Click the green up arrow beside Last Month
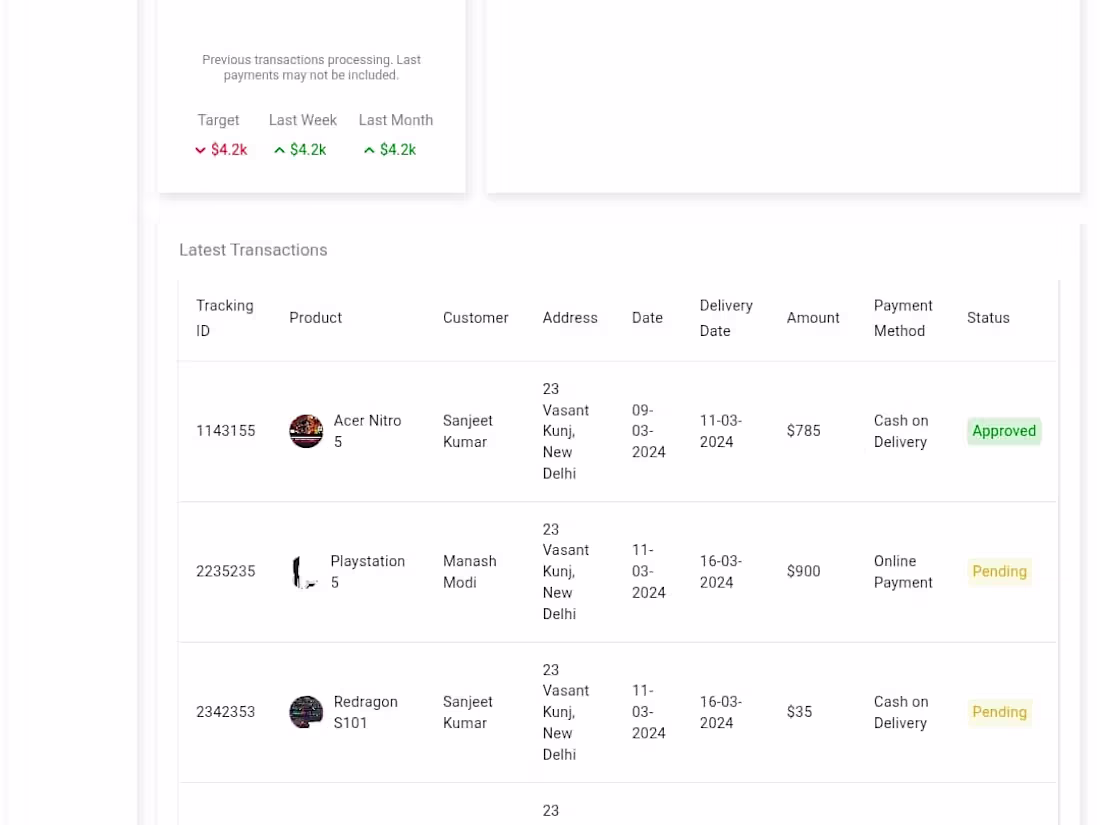This screenshot has width=1100, height=825. point(369,150)
